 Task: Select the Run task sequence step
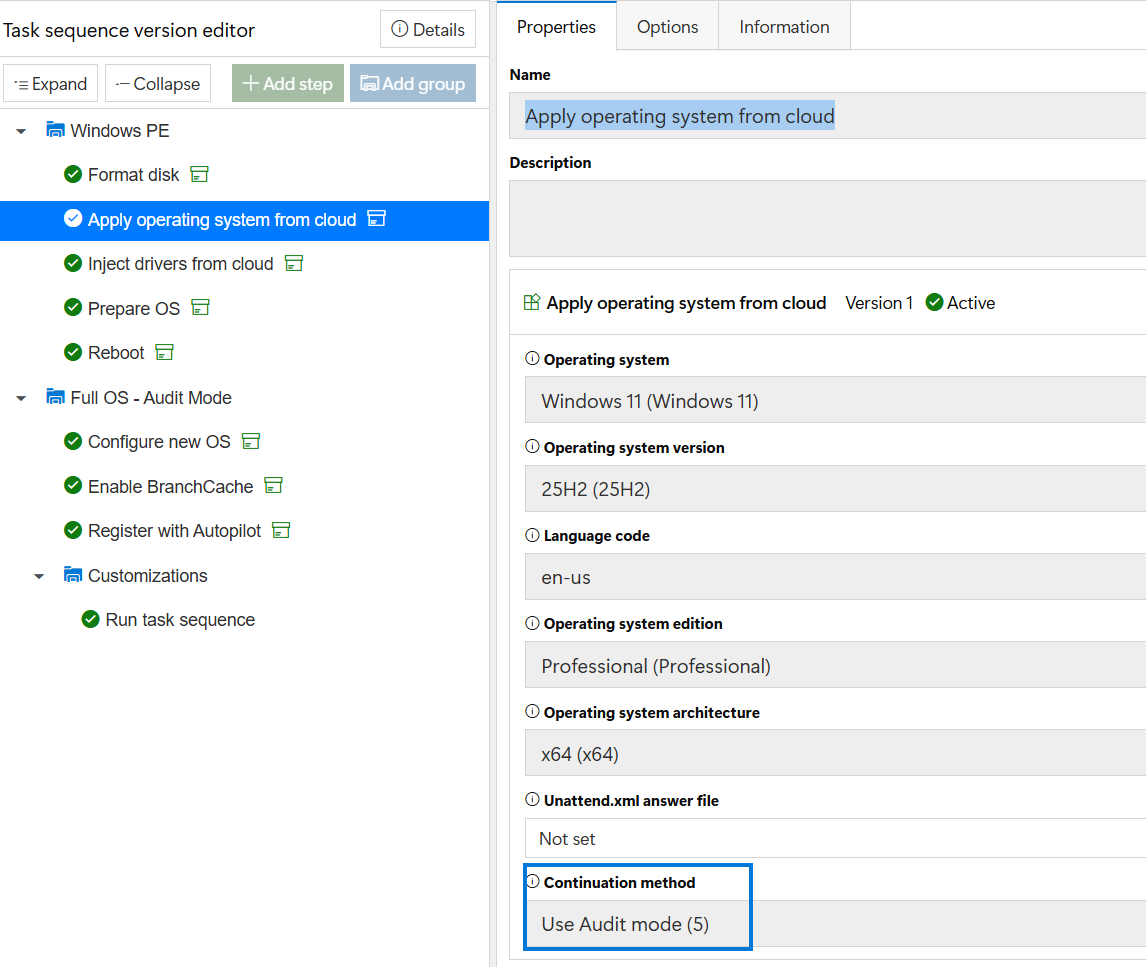tap(180, 620)
